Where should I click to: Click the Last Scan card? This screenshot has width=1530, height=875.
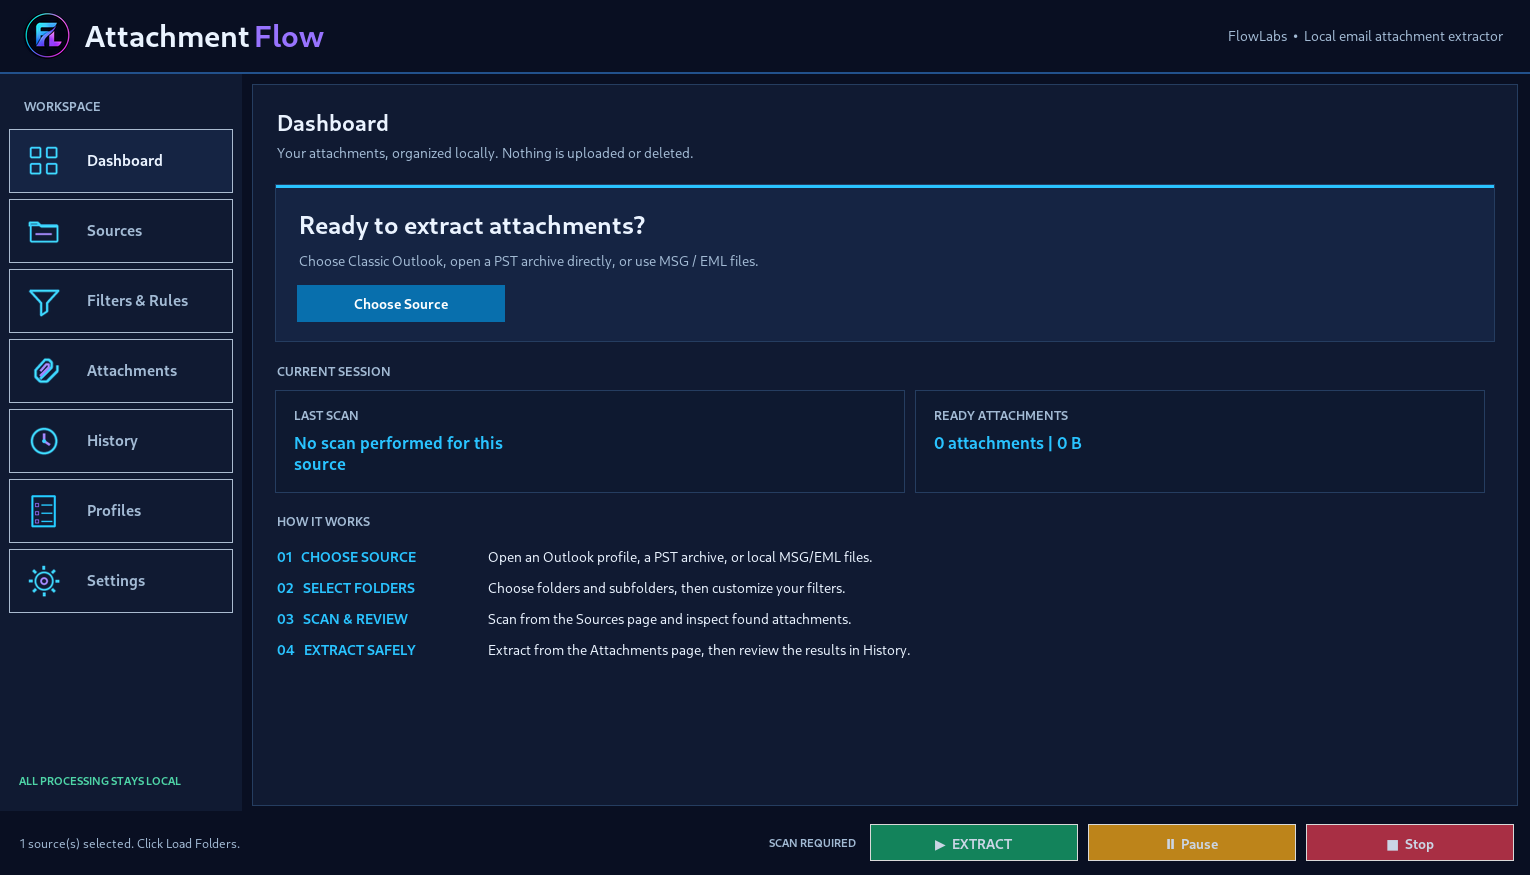pos(590,441)
